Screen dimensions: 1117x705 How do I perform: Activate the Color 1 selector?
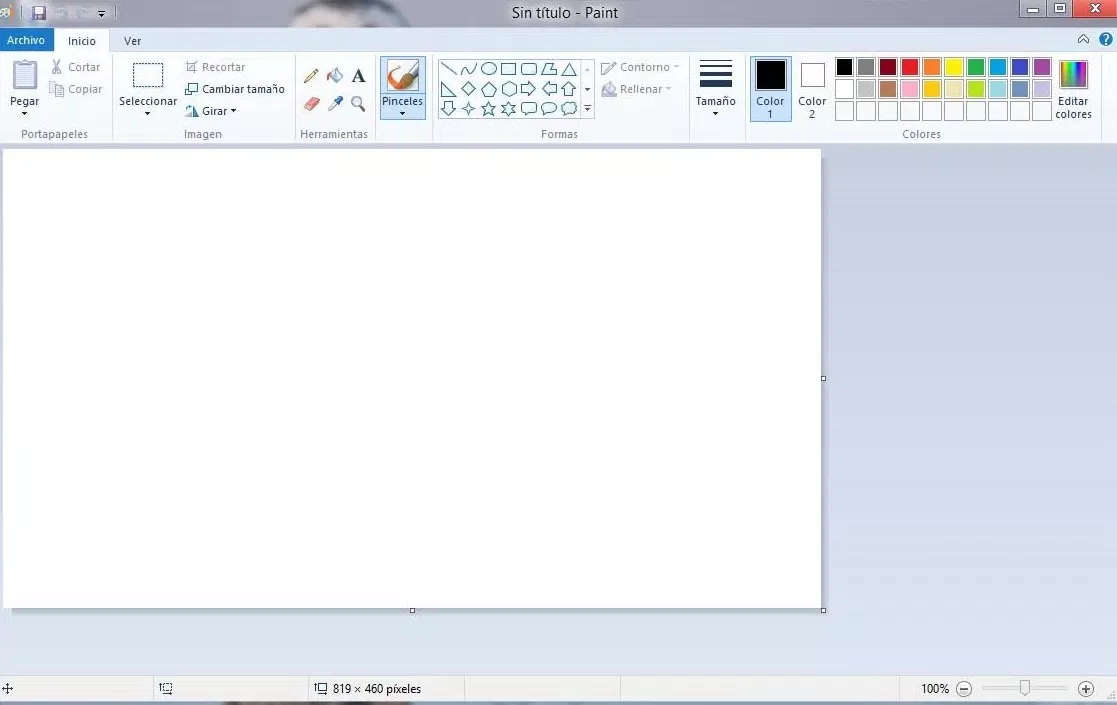tap(770, 88)
